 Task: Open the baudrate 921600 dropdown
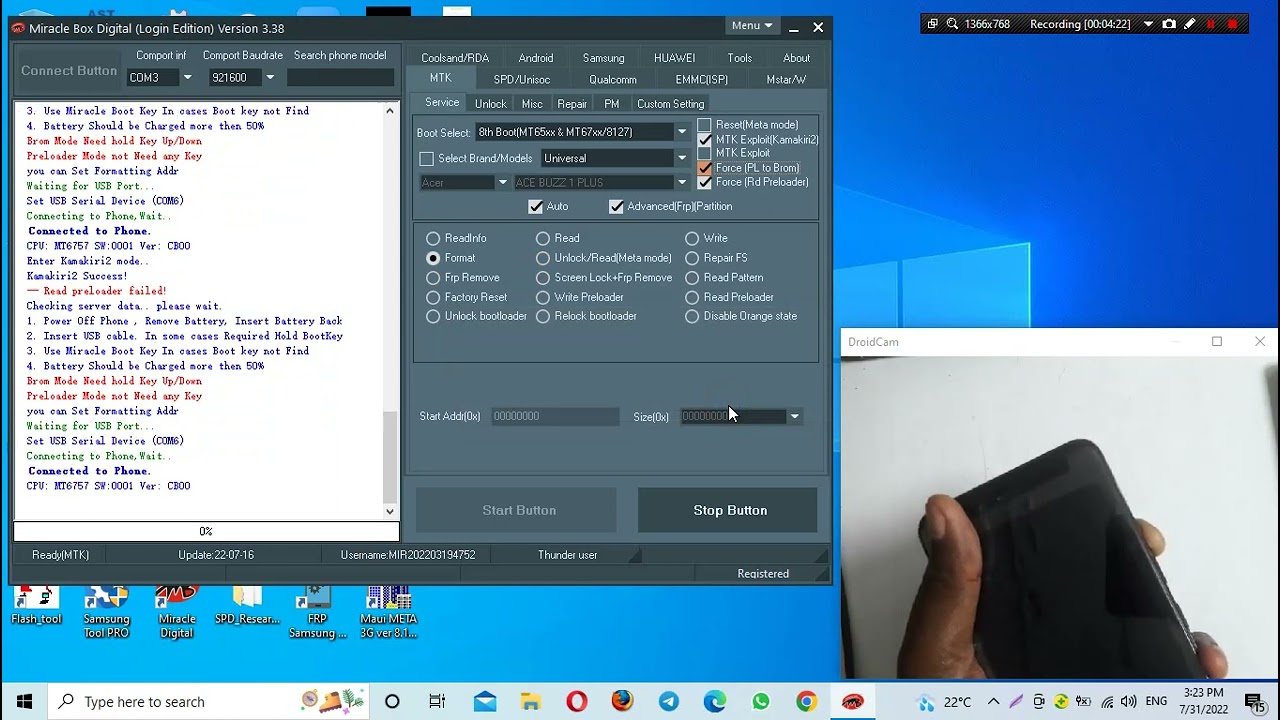[x=269, y=77]
